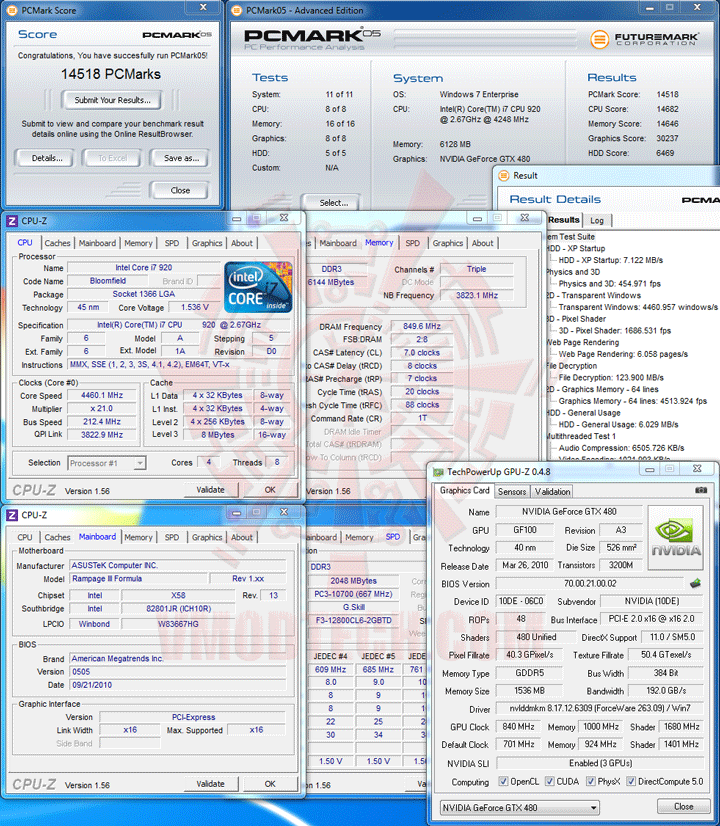This screenshot has height=826, width=720.
Task: Click the Result window title icon
Action: tap(504, 175)
